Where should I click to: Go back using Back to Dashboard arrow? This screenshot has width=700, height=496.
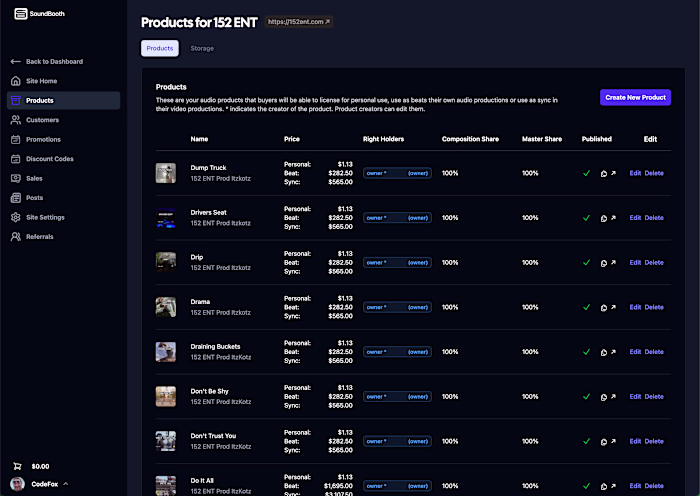coord(16,62)
